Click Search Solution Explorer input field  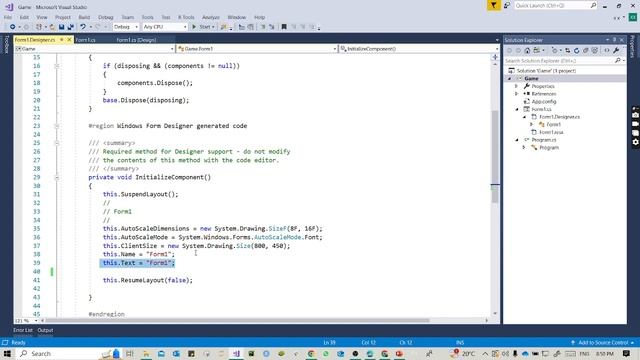click(x=565, y=61)
